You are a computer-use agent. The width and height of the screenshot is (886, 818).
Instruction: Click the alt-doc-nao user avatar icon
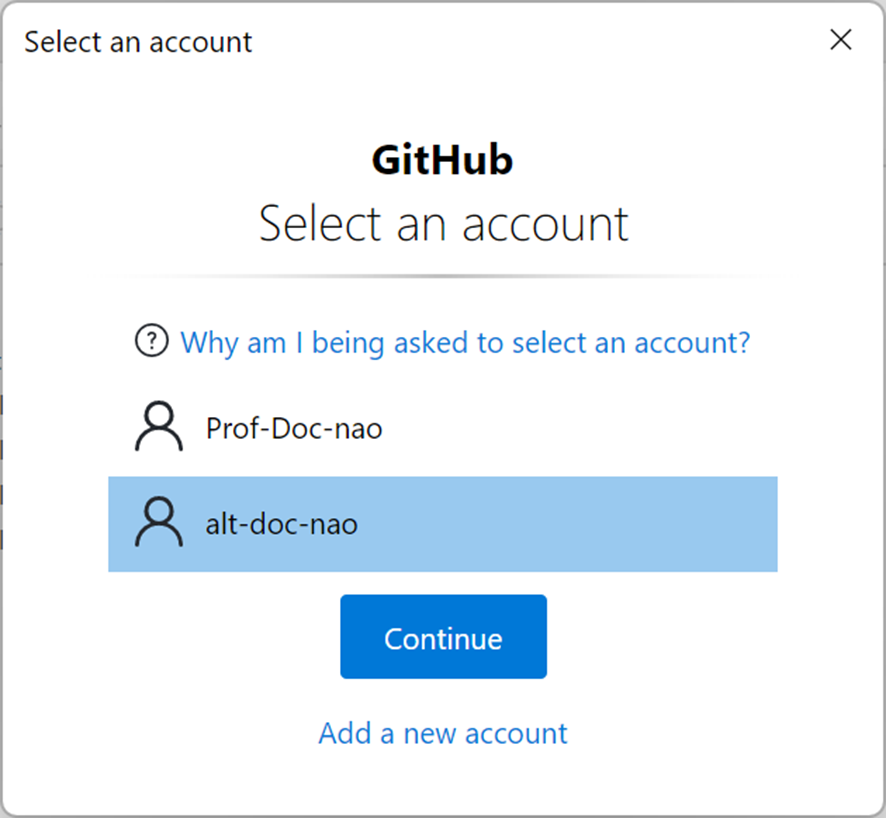pyautogui.click(x=159, y=523)
